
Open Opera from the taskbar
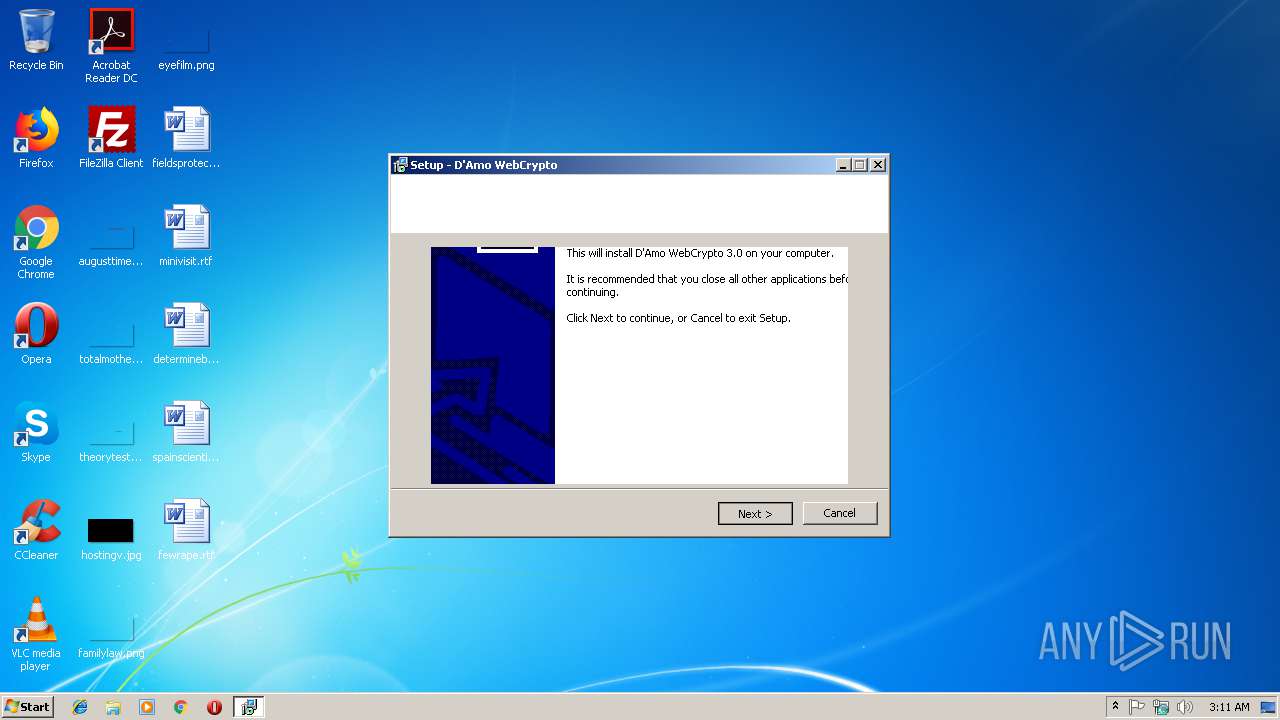(214, 707)
